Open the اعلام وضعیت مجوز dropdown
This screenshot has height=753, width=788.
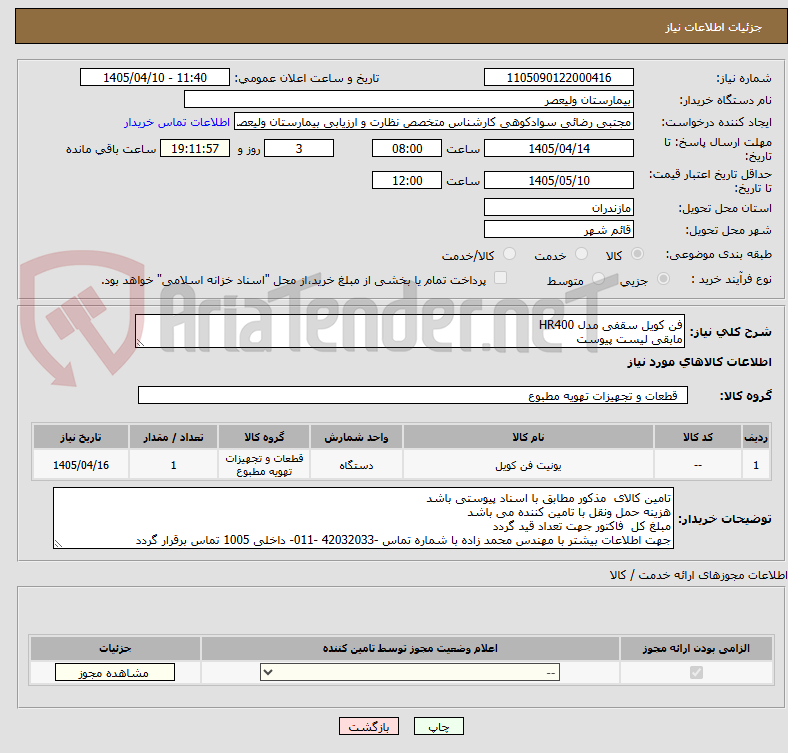click(410, 673)
